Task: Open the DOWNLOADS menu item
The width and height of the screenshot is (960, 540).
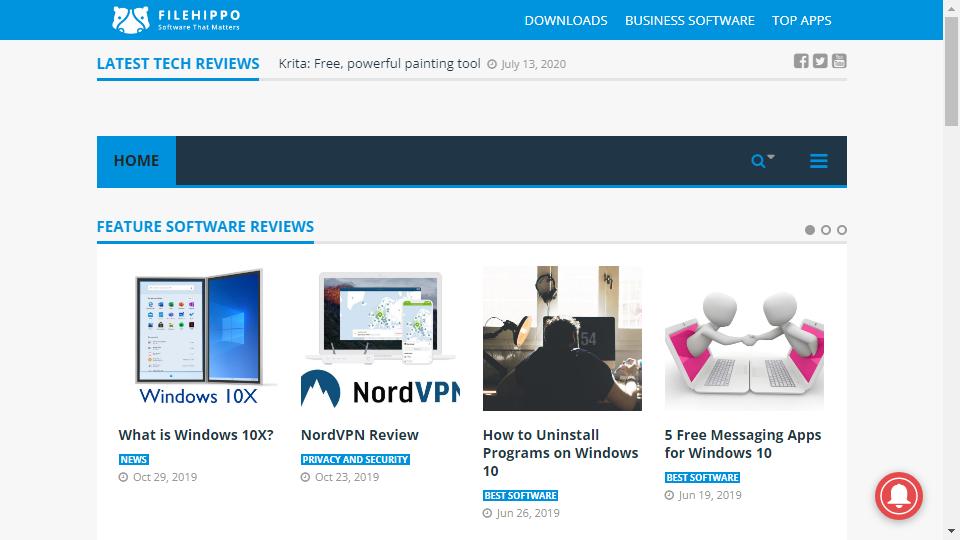Action: 566,20
